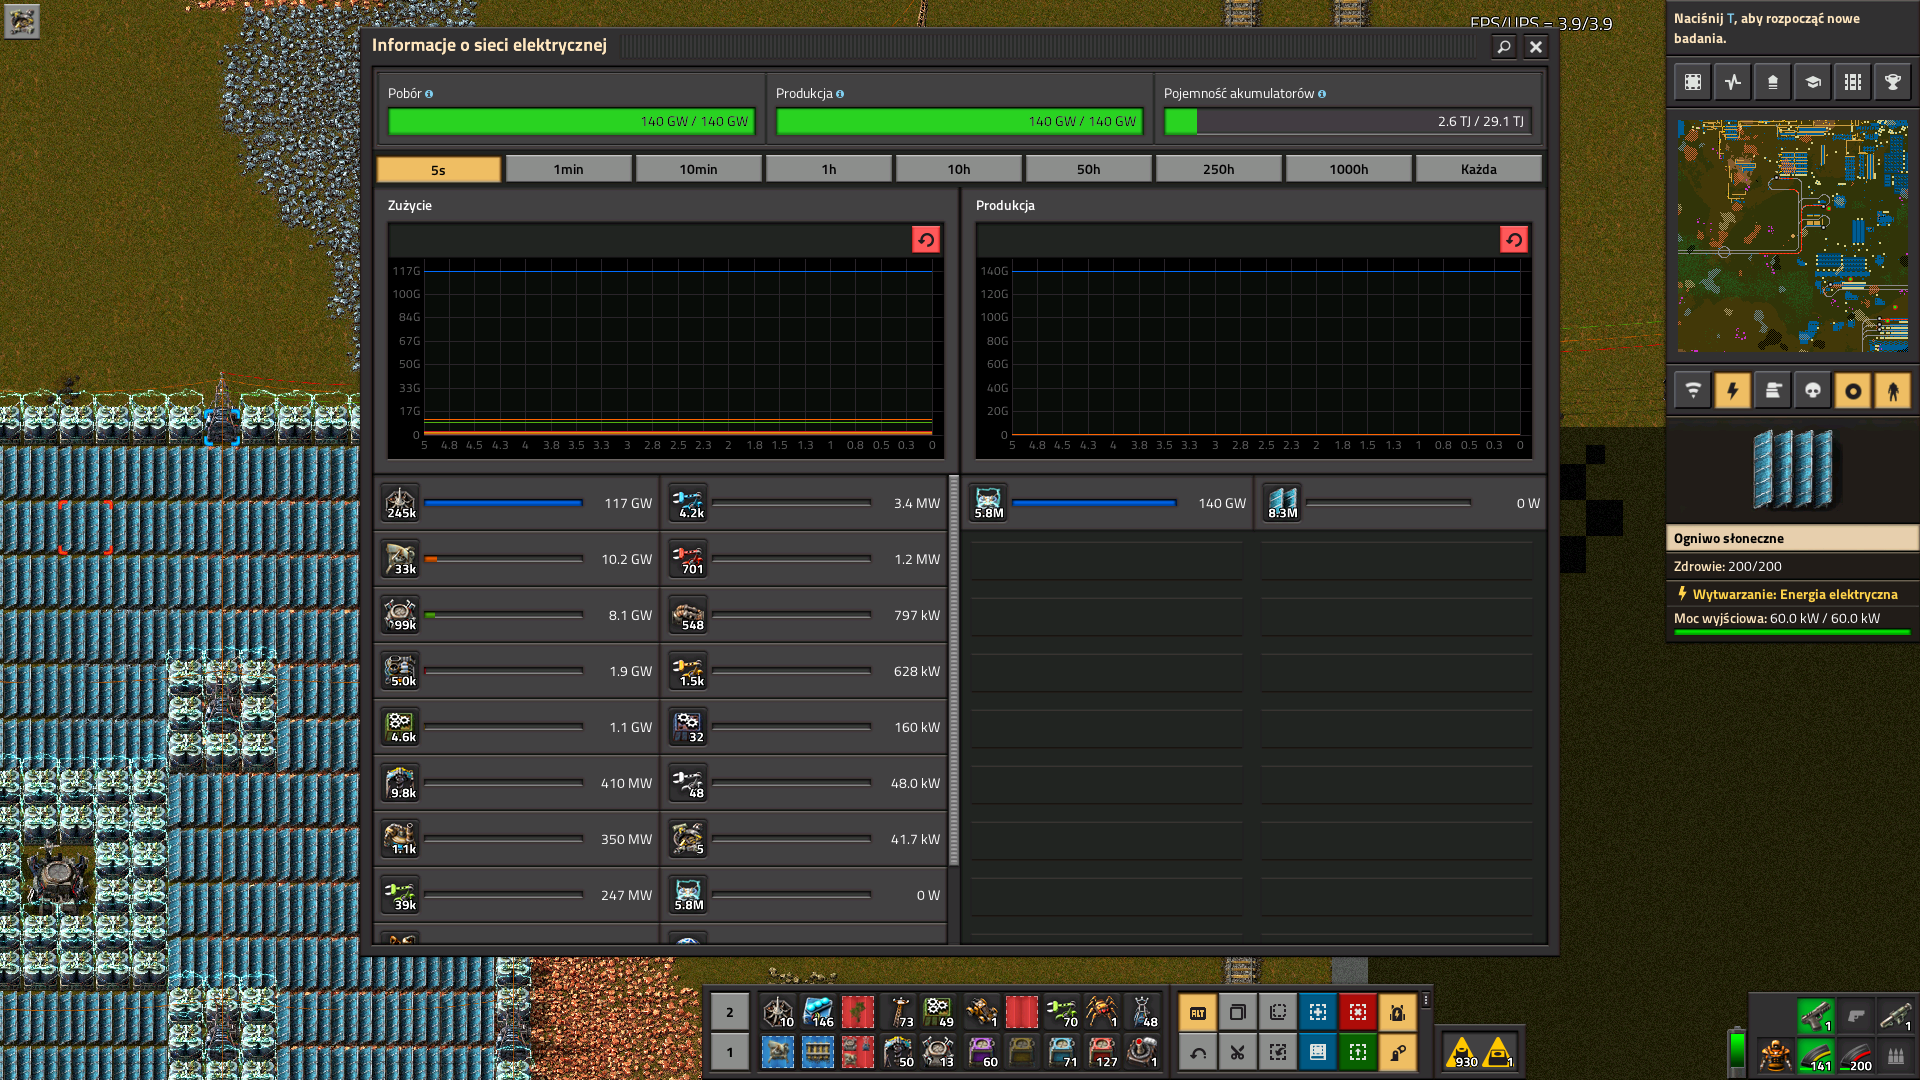This screenshot has width=1920, height=1080.
Task: Open the tutorials graduation cap icon
Action: pyautogui.click(x=1812, y=82)
